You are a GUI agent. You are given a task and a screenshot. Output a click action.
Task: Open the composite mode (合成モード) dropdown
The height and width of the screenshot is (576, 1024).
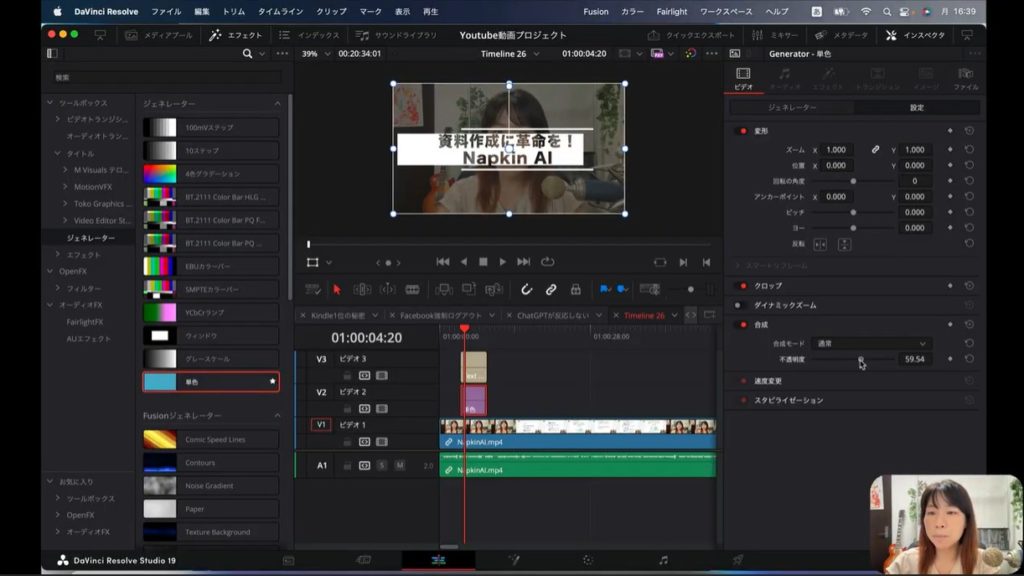[x=870, y=343]
